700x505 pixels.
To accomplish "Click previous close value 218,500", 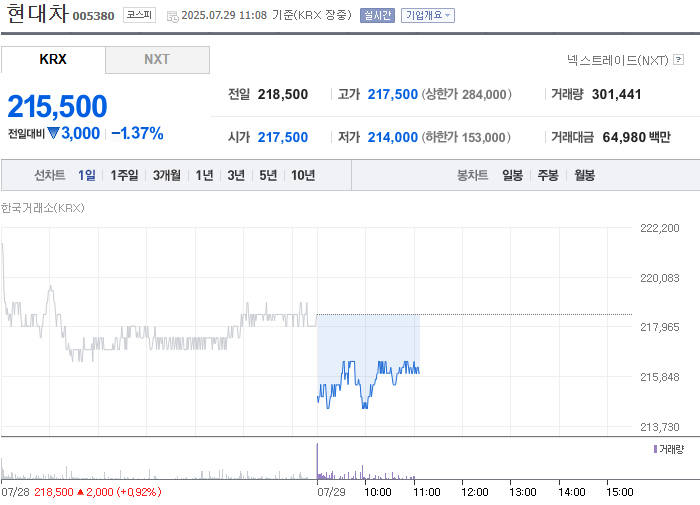I will [283, 94].
